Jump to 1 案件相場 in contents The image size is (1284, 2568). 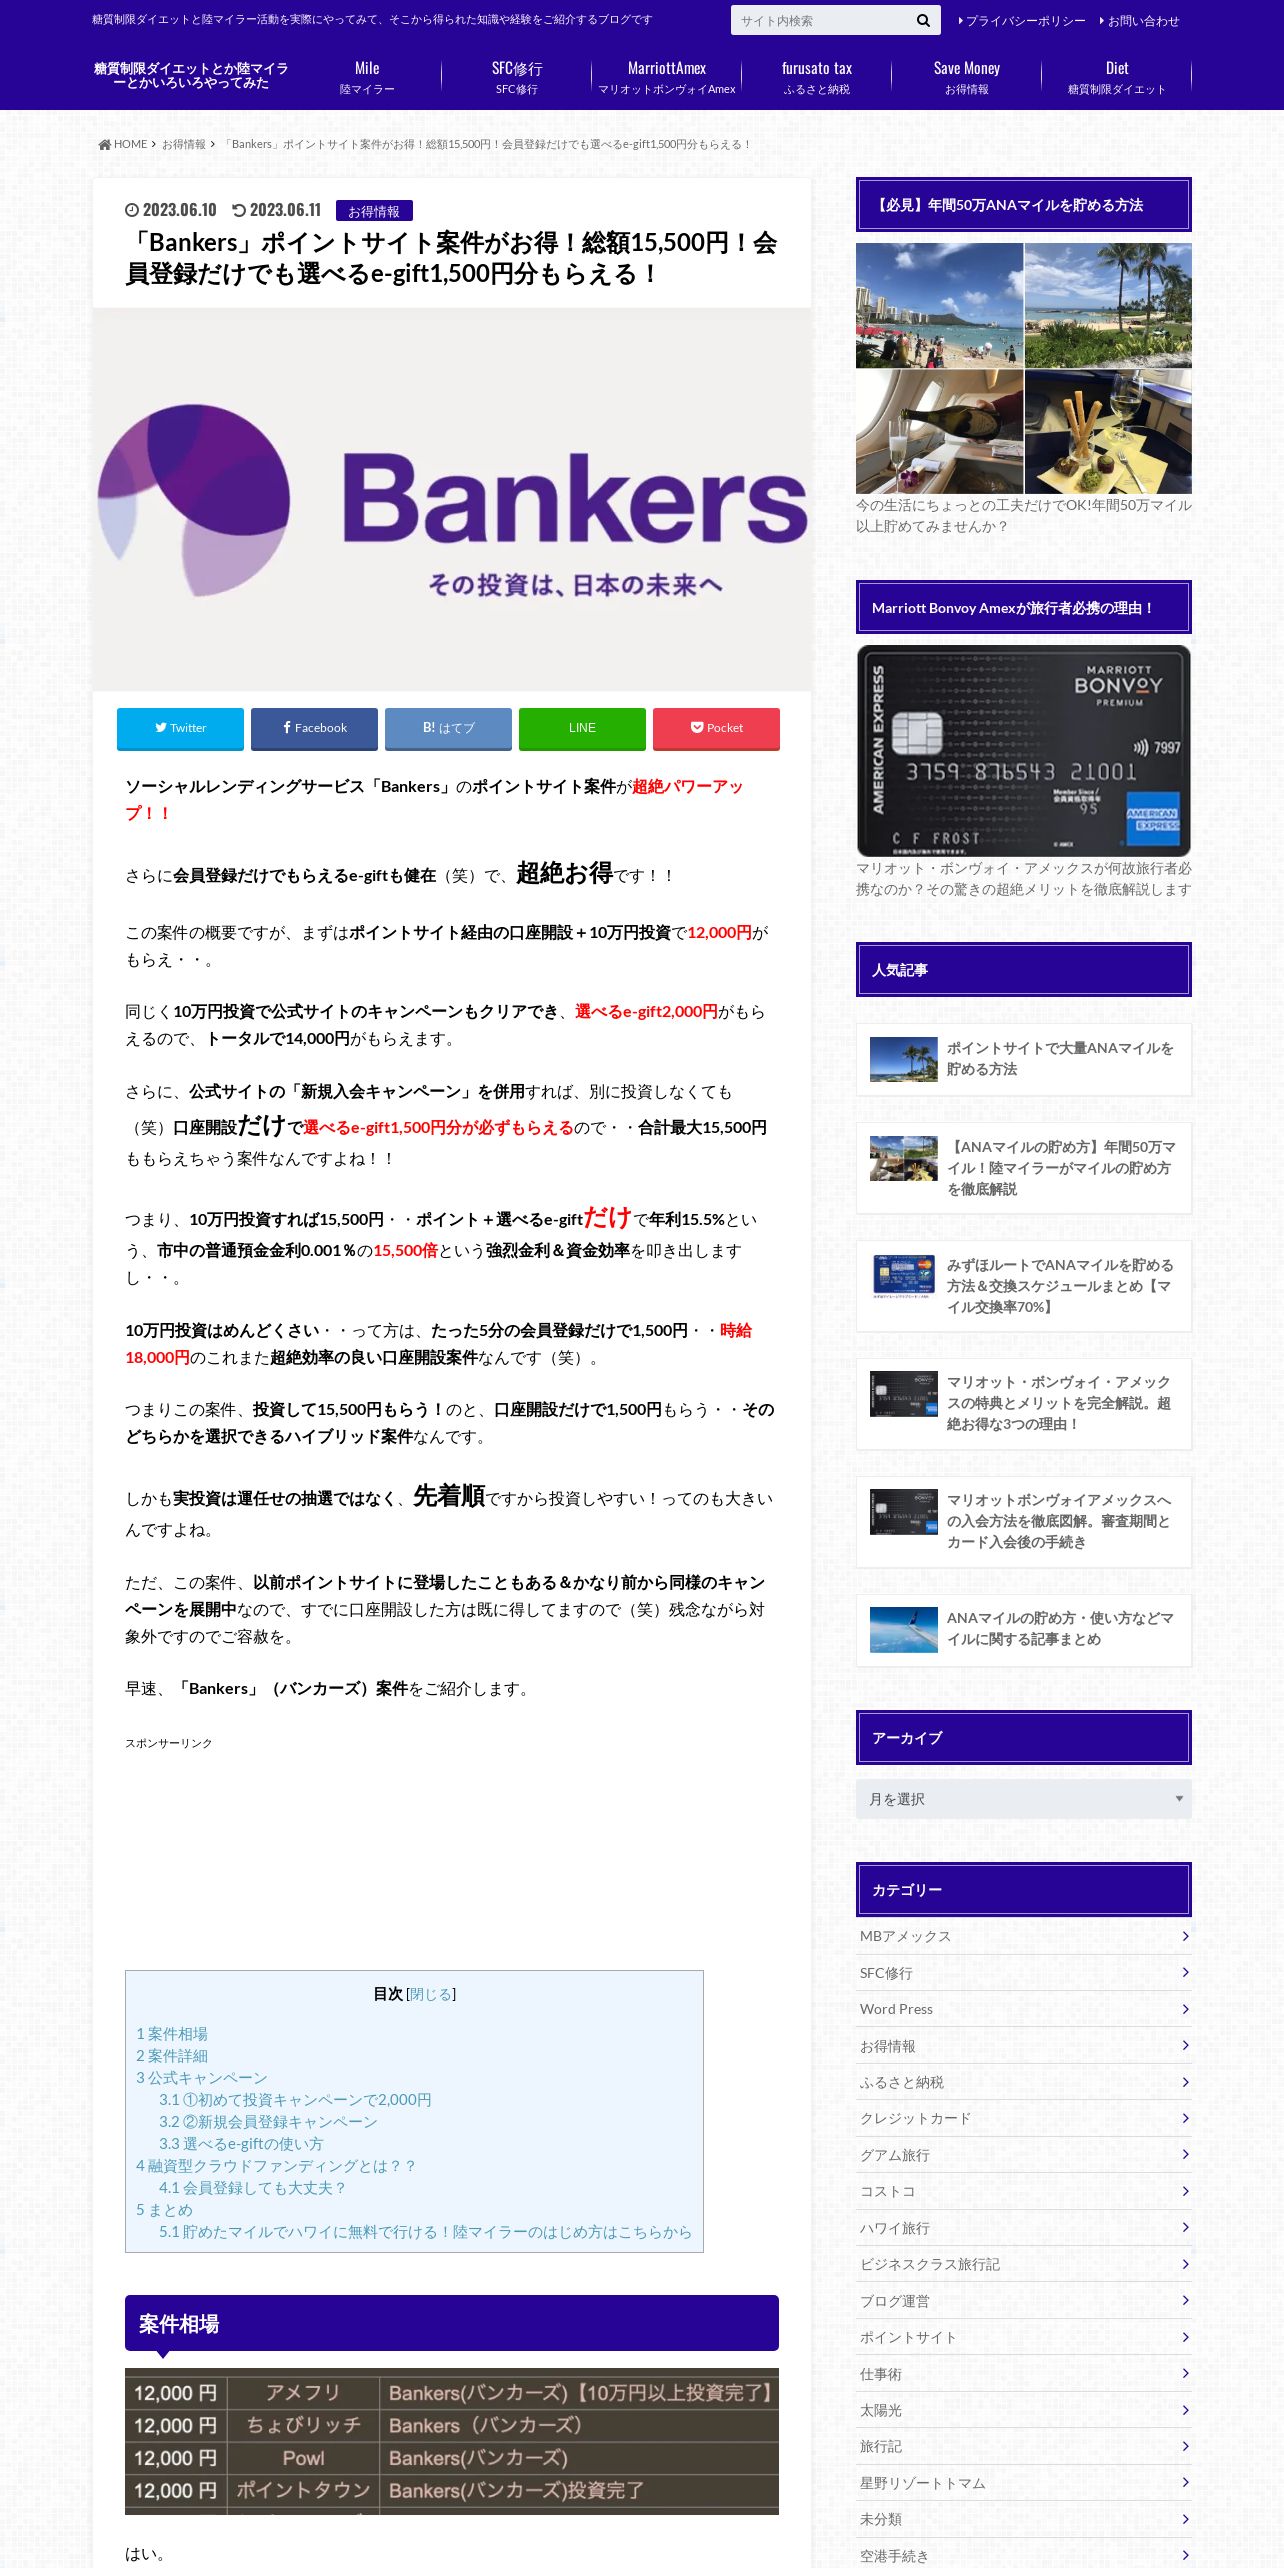pos(172,2034)
